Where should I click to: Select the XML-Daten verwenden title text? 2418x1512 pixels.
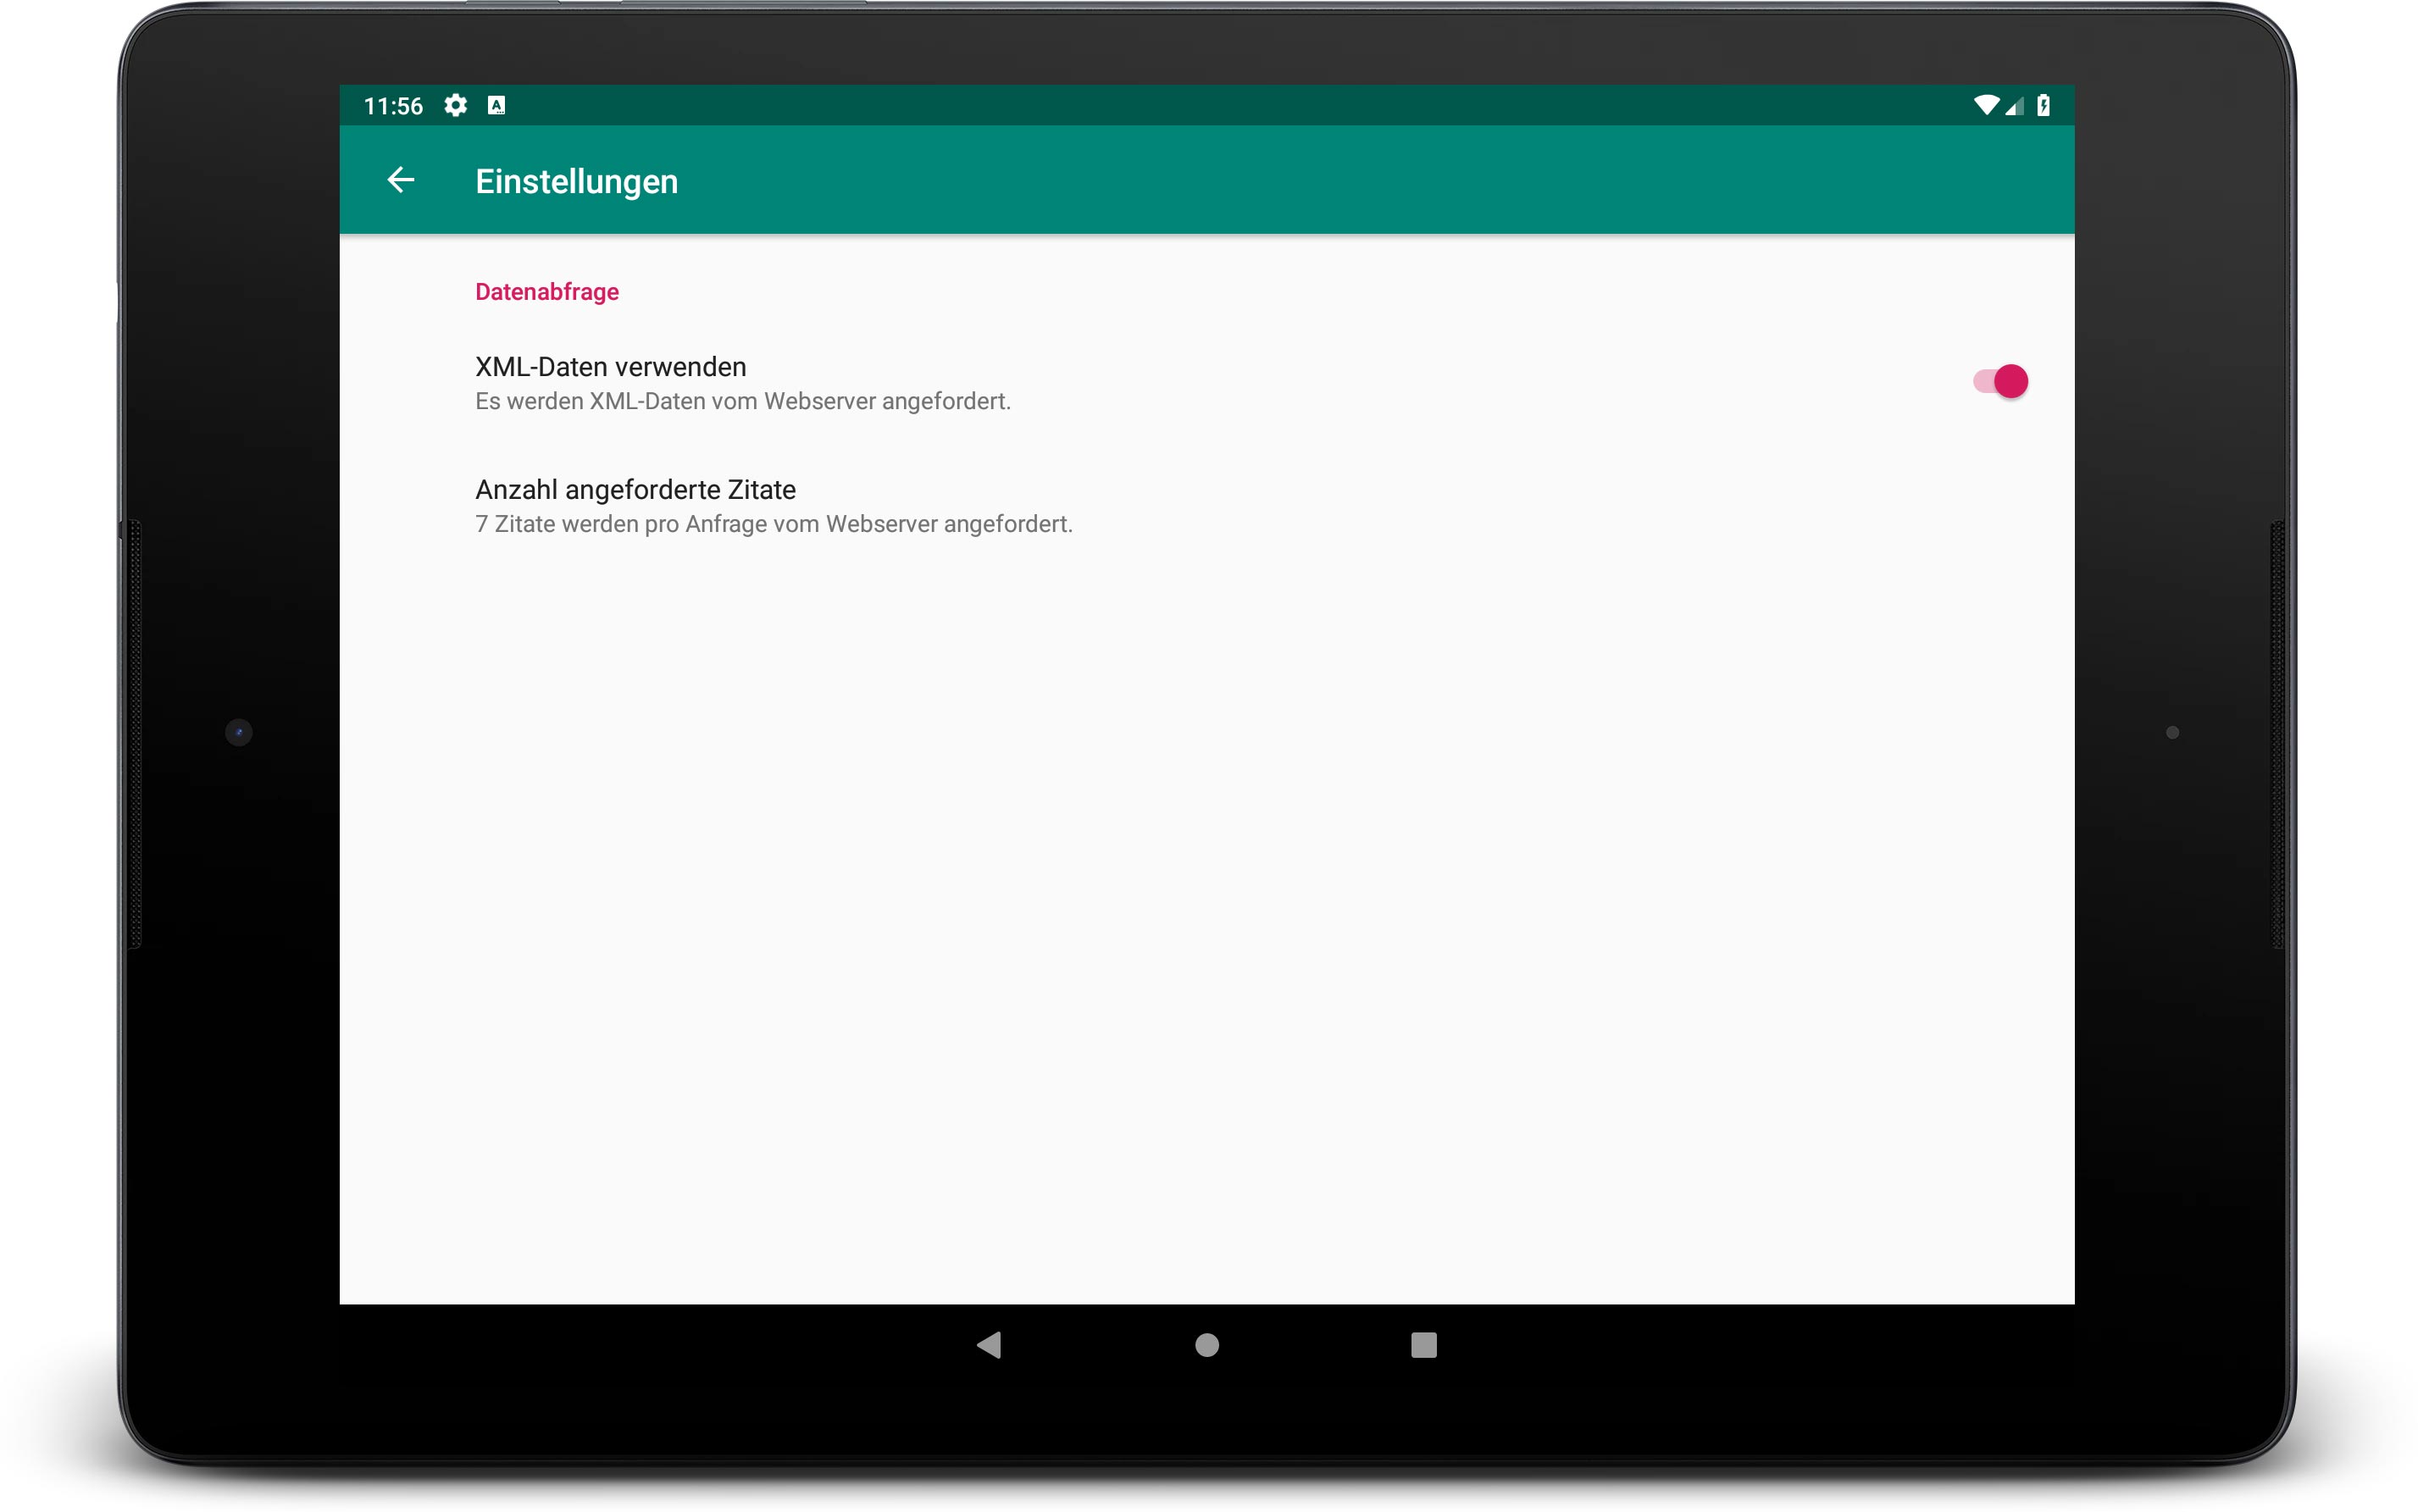pos(610,366)
